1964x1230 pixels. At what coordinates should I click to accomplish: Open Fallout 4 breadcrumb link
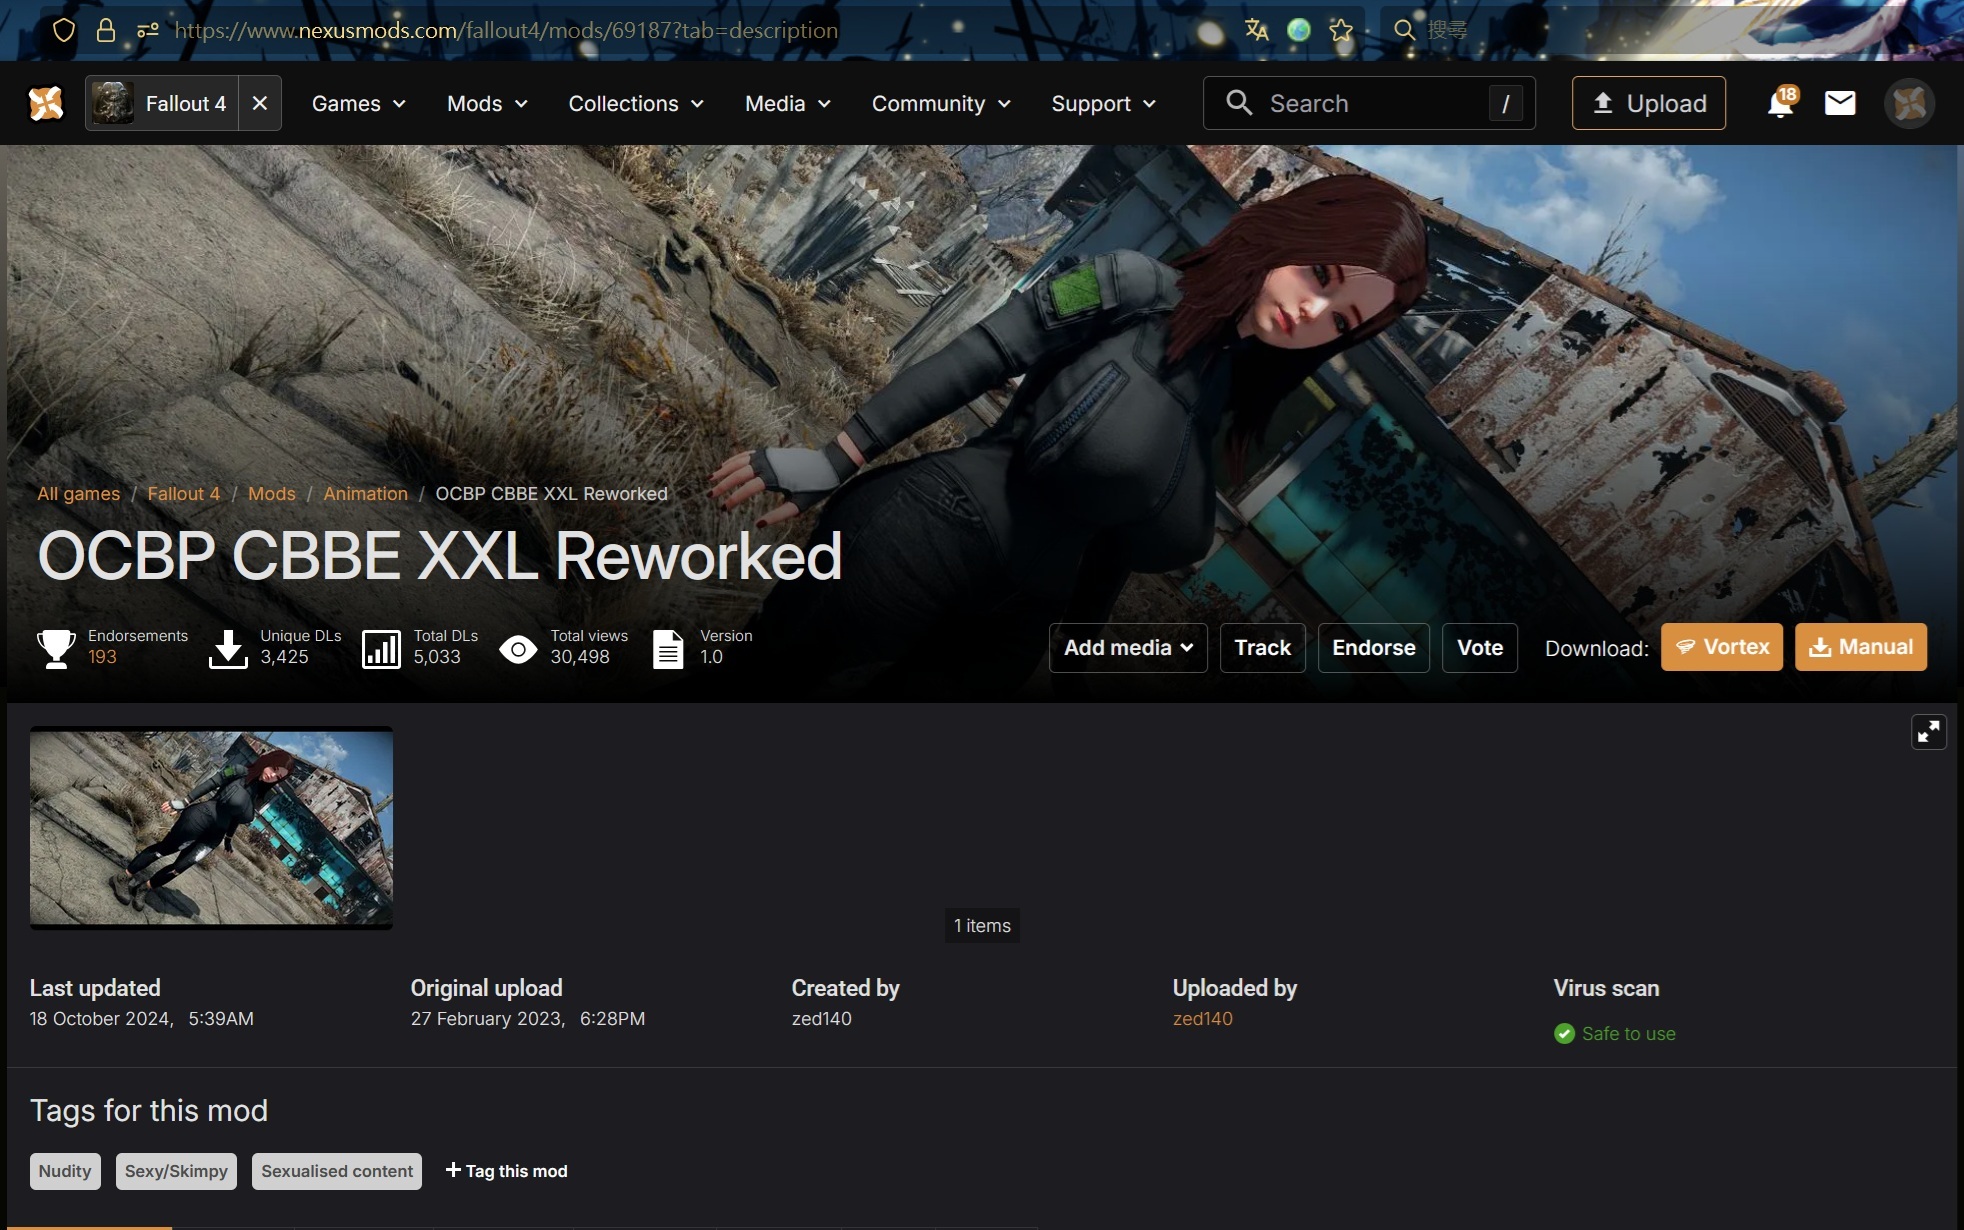tap(184, 494)
